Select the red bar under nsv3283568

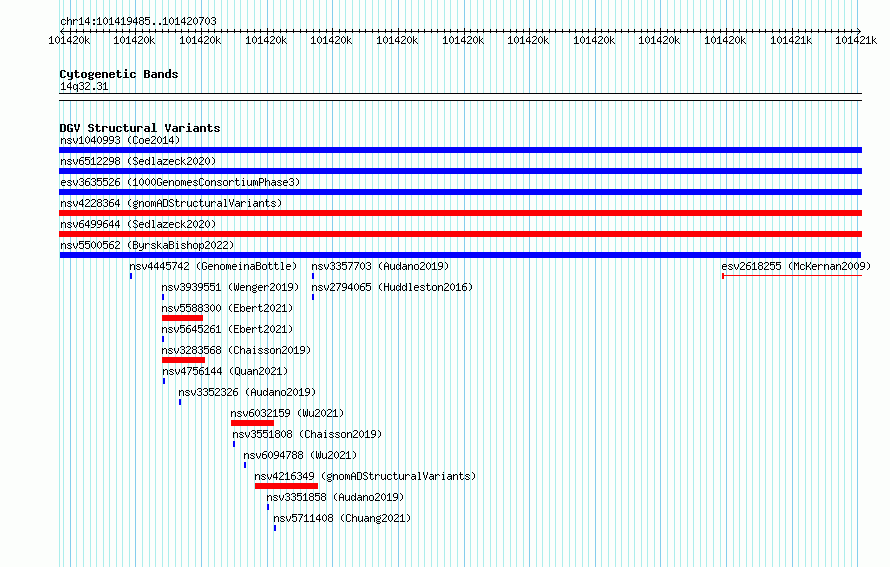(183, 360)
